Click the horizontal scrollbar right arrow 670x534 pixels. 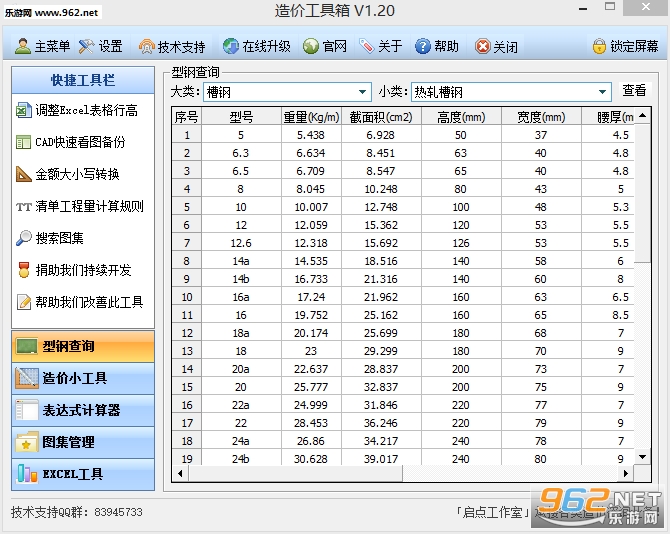[x=626, y=473]
